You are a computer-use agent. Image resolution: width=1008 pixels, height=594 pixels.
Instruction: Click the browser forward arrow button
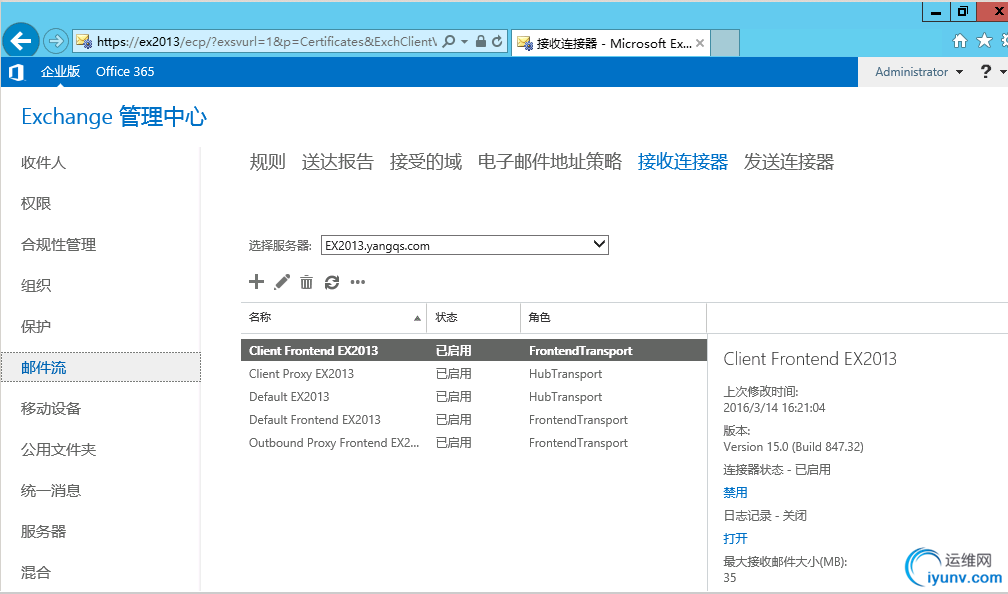click(x=56, y=42)
